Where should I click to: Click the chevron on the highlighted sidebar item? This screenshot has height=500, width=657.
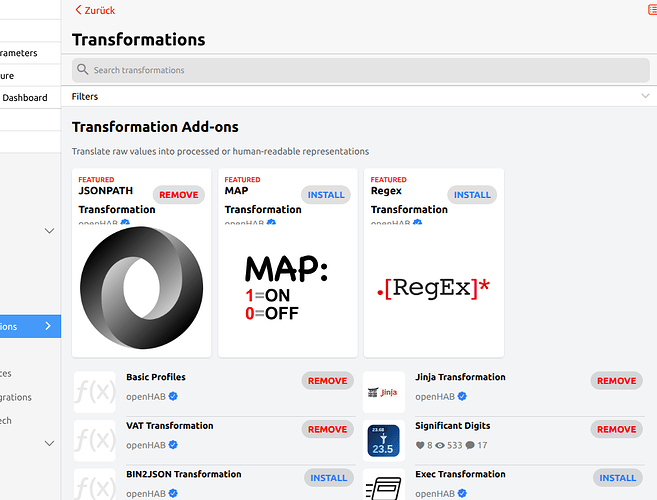click(48, 326)
